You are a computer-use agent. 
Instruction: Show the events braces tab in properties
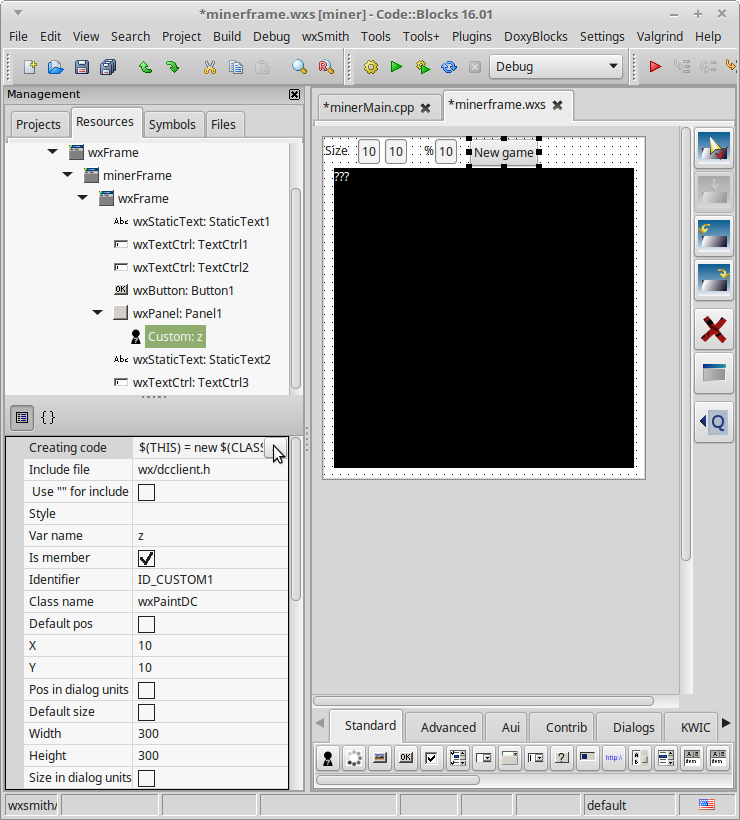pos(48,417)
